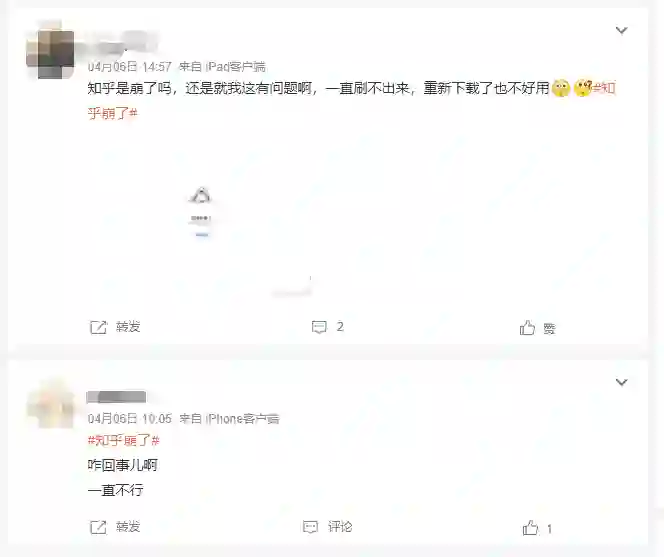Like the first post with thumbs-up icon
Image resolution: width=664 pixels, height=557 pixels.
[527, 328]
